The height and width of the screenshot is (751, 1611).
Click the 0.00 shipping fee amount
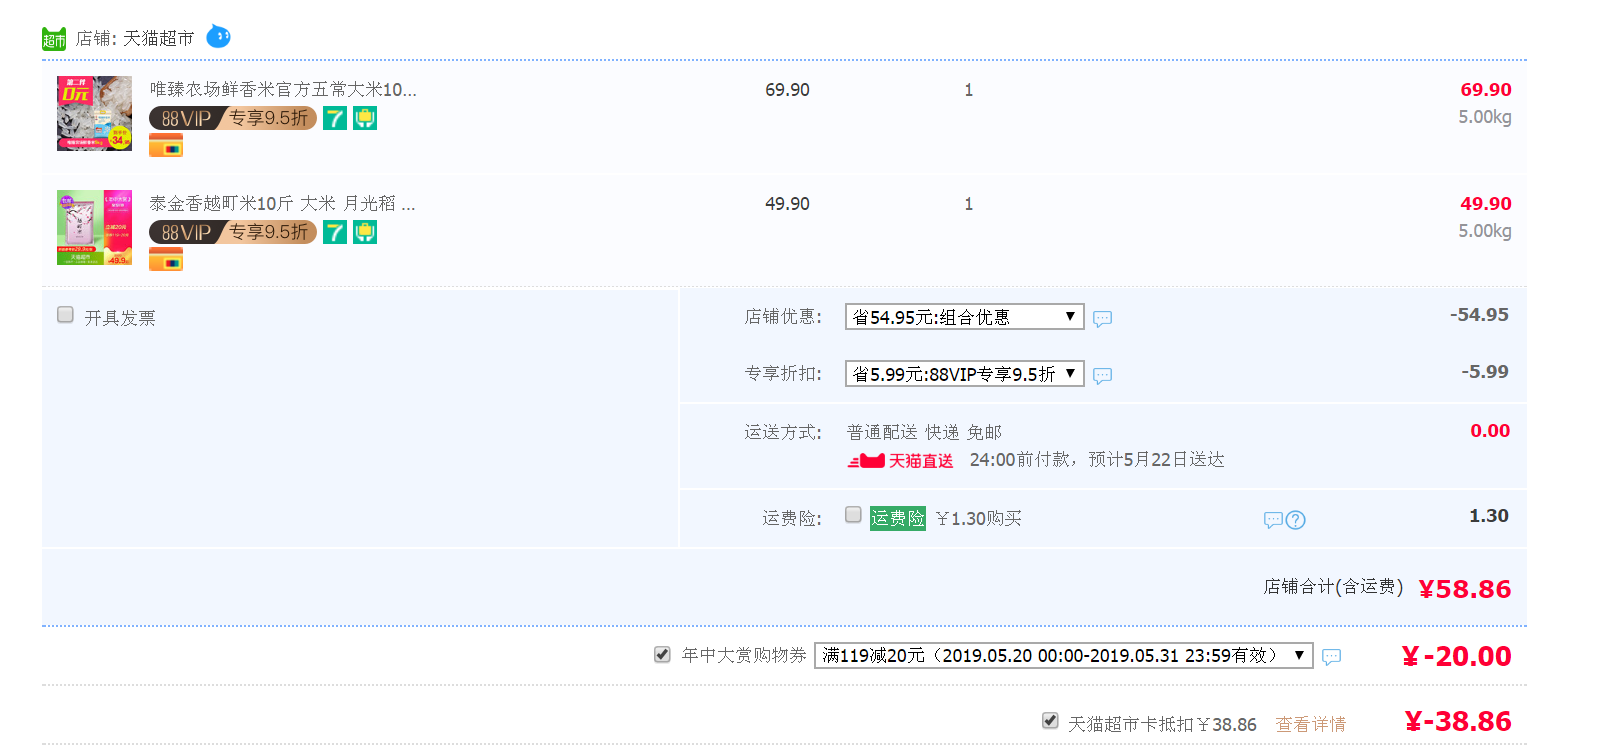[x=1490, y=431]
